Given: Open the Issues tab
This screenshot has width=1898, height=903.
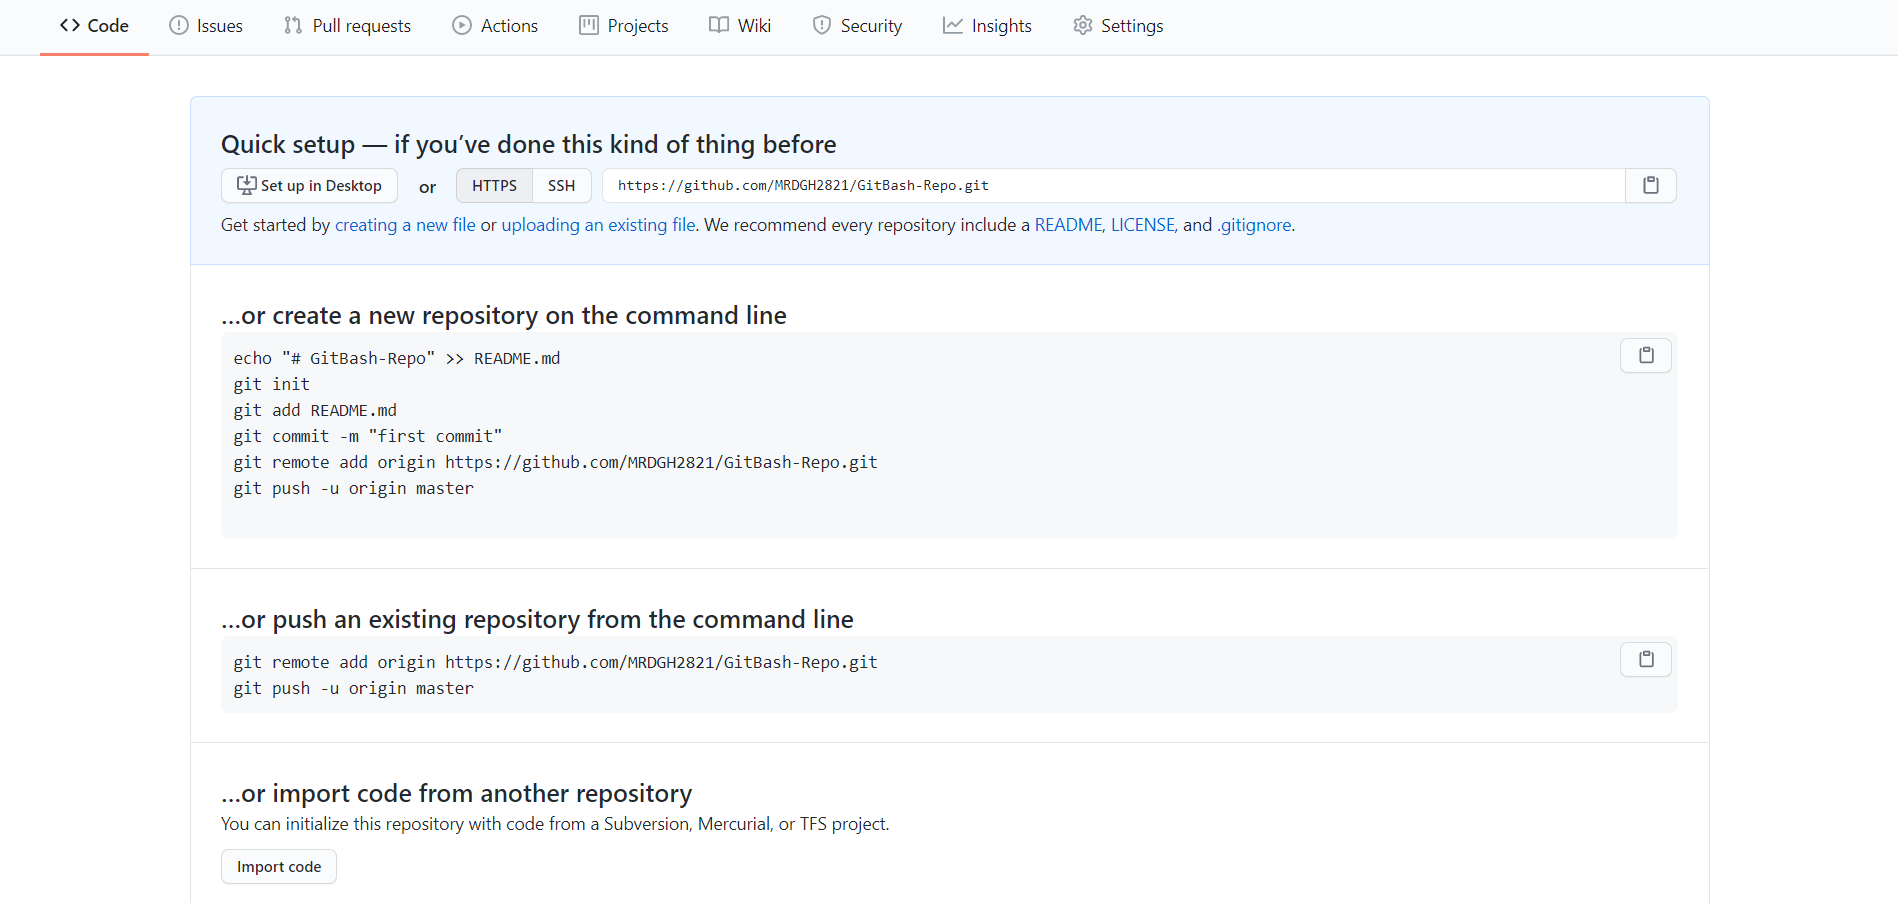Looking at the screenshot, I should pos(206,26).
